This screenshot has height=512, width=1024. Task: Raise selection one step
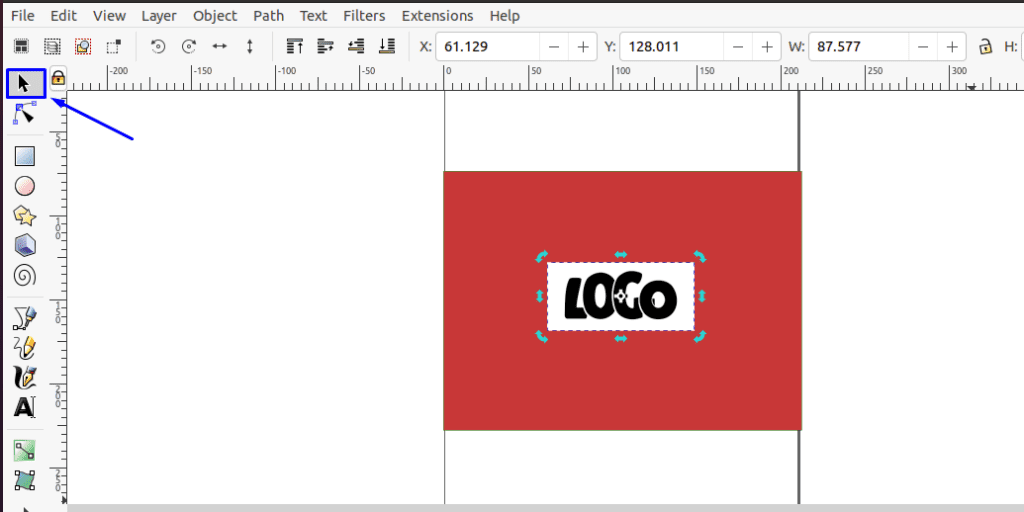tap(325, 47)
